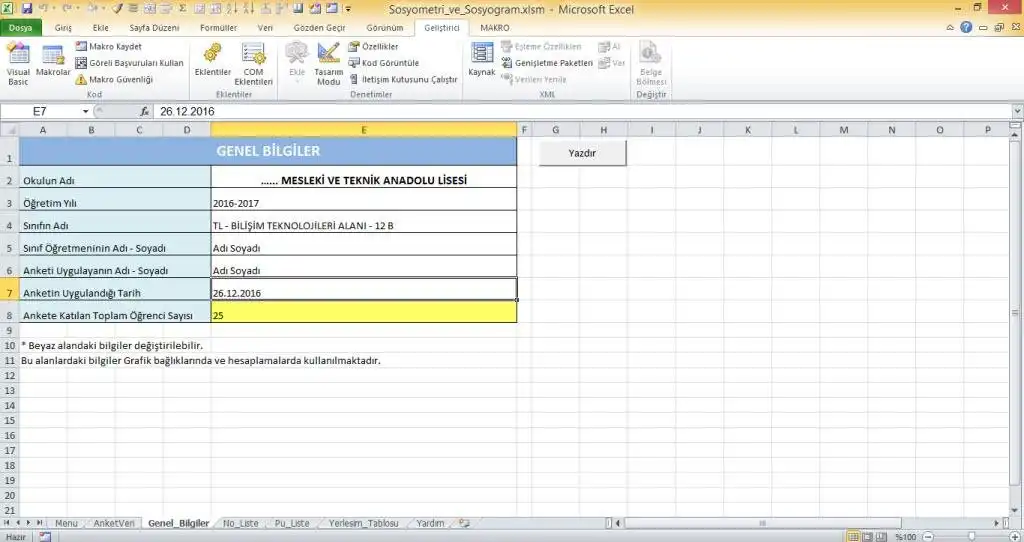
Task: Switch to the Sayfa Düzeni ribbon tab
Action: (154, 27)
